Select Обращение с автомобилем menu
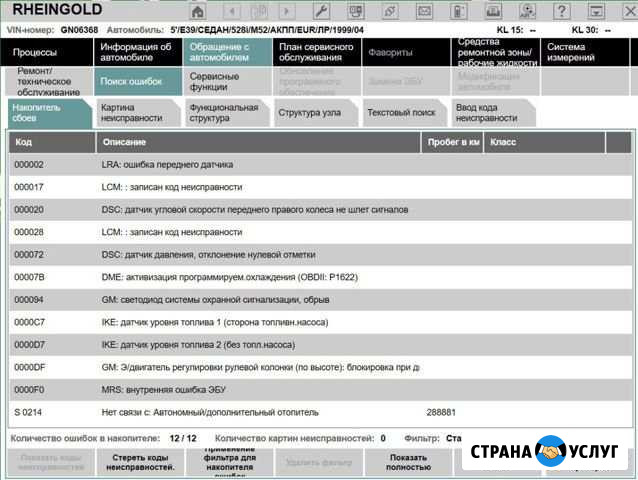 point(227,52)
